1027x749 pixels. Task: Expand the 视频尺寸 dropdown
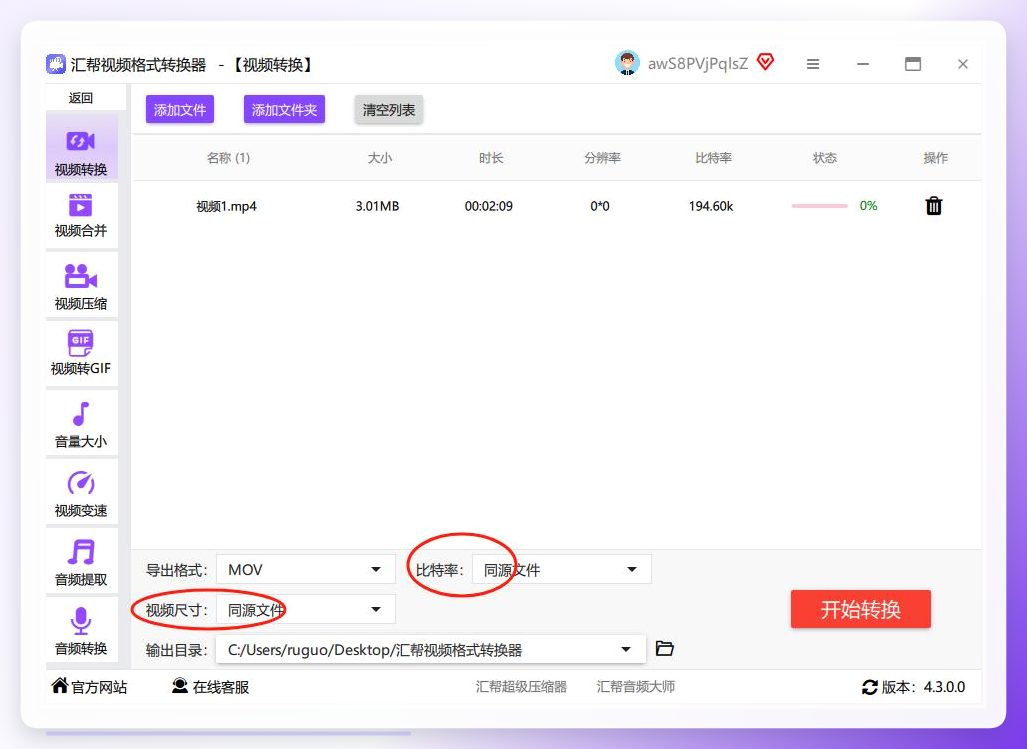pyautogui.click(x=306, y=610)
